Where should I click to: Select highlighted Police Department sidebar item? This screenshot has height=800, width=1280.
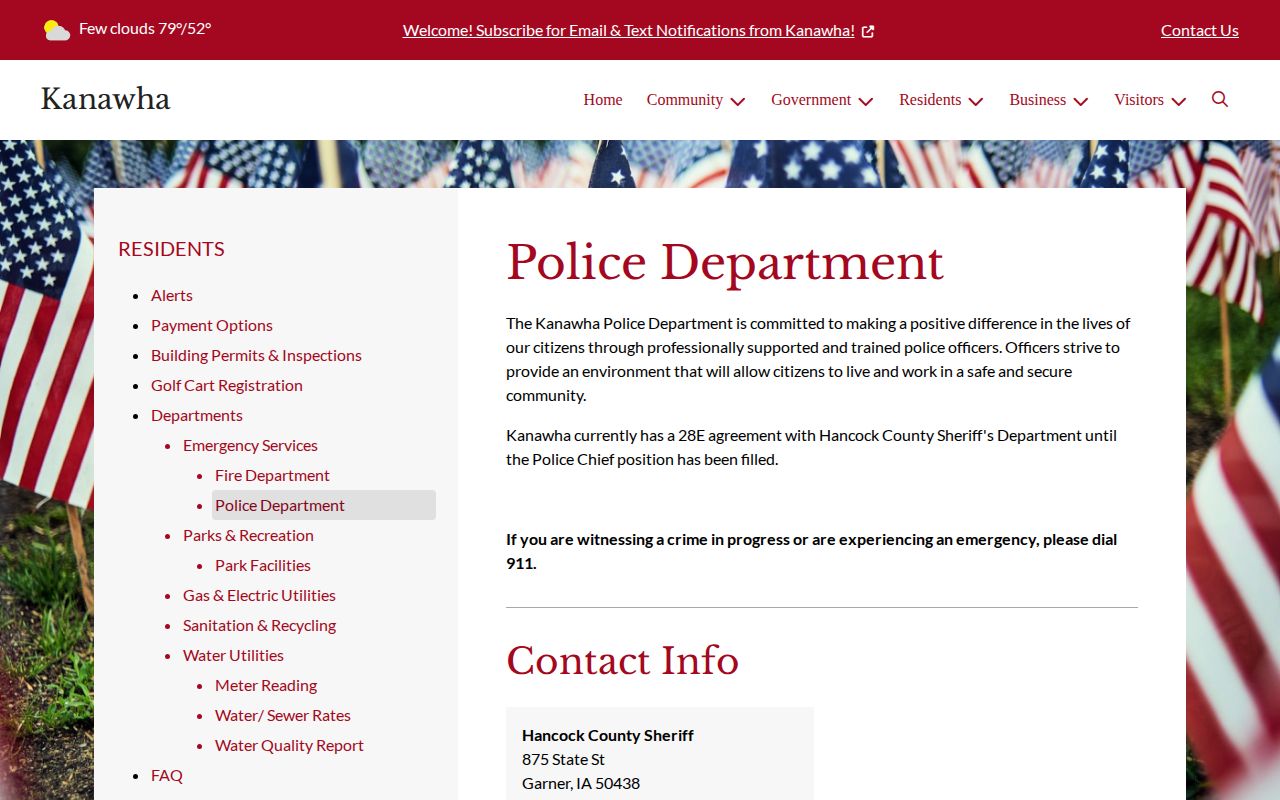coord(324,505)
